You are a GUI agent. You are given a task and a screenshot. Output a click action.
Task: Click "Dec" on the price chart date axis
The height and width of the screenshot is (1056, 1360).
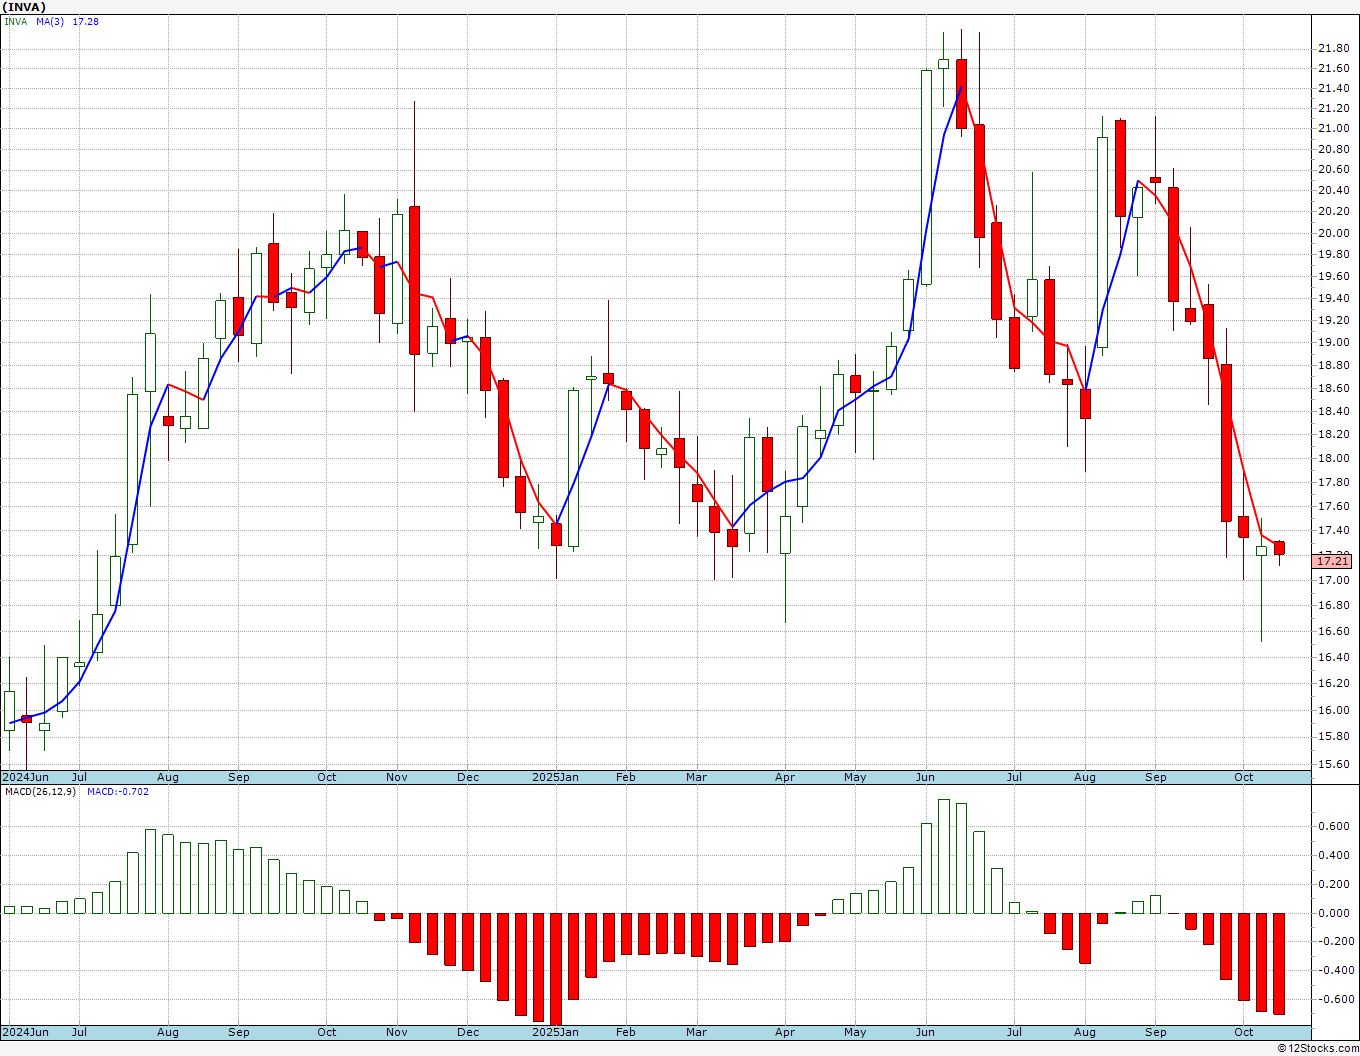(x=468, y=778)
